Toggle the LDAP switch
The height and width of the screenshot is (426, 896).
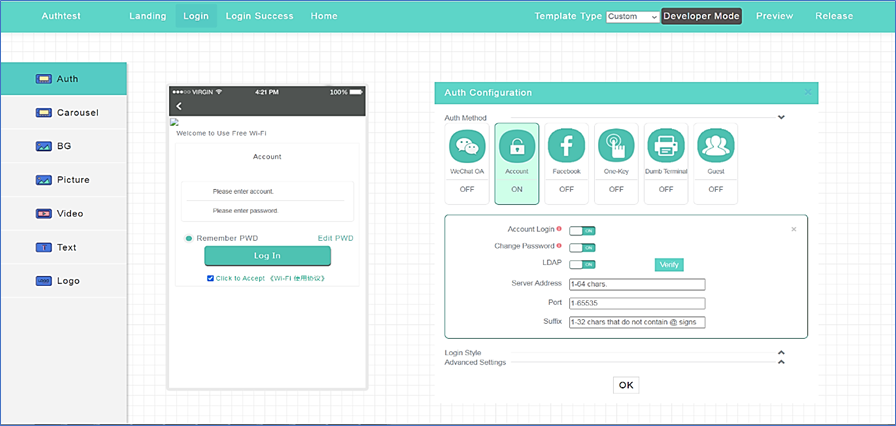(x=582, y=264)
